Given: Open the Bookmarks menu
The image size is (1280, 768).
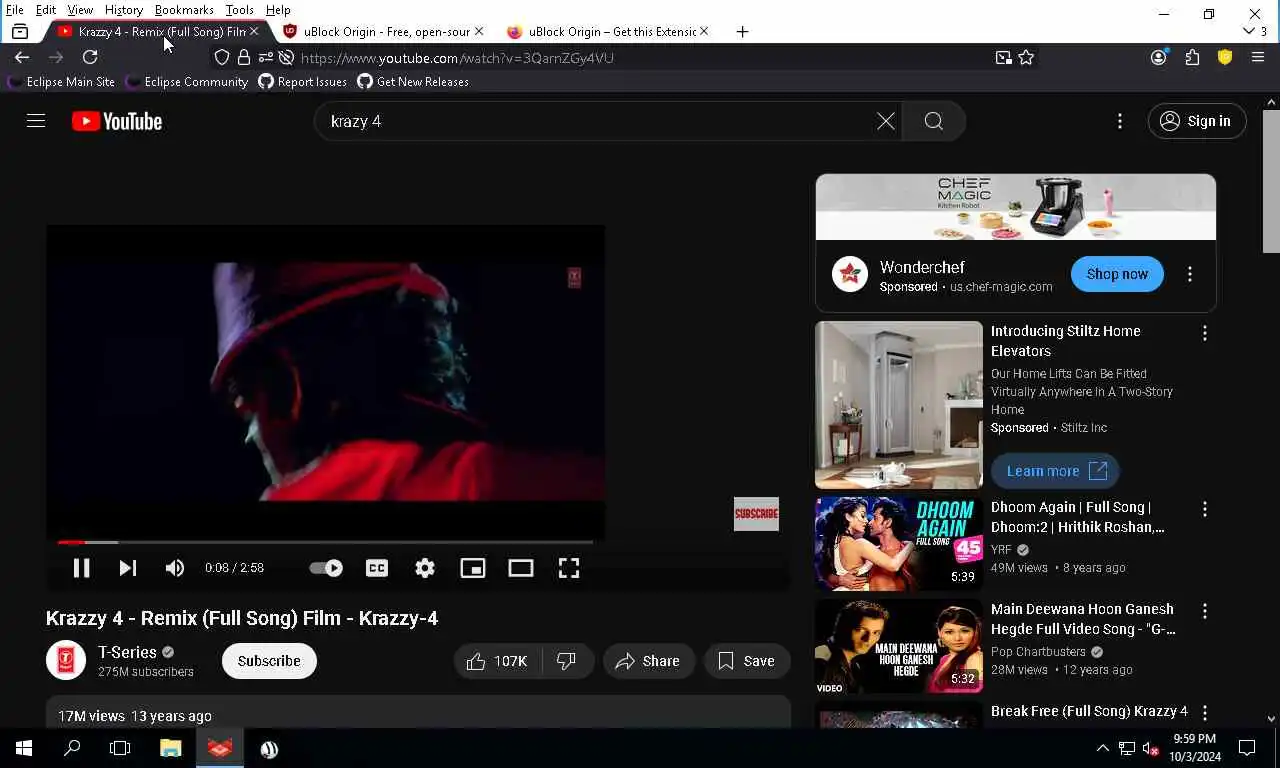Looking at the screenshot, I should pos(184,10).
